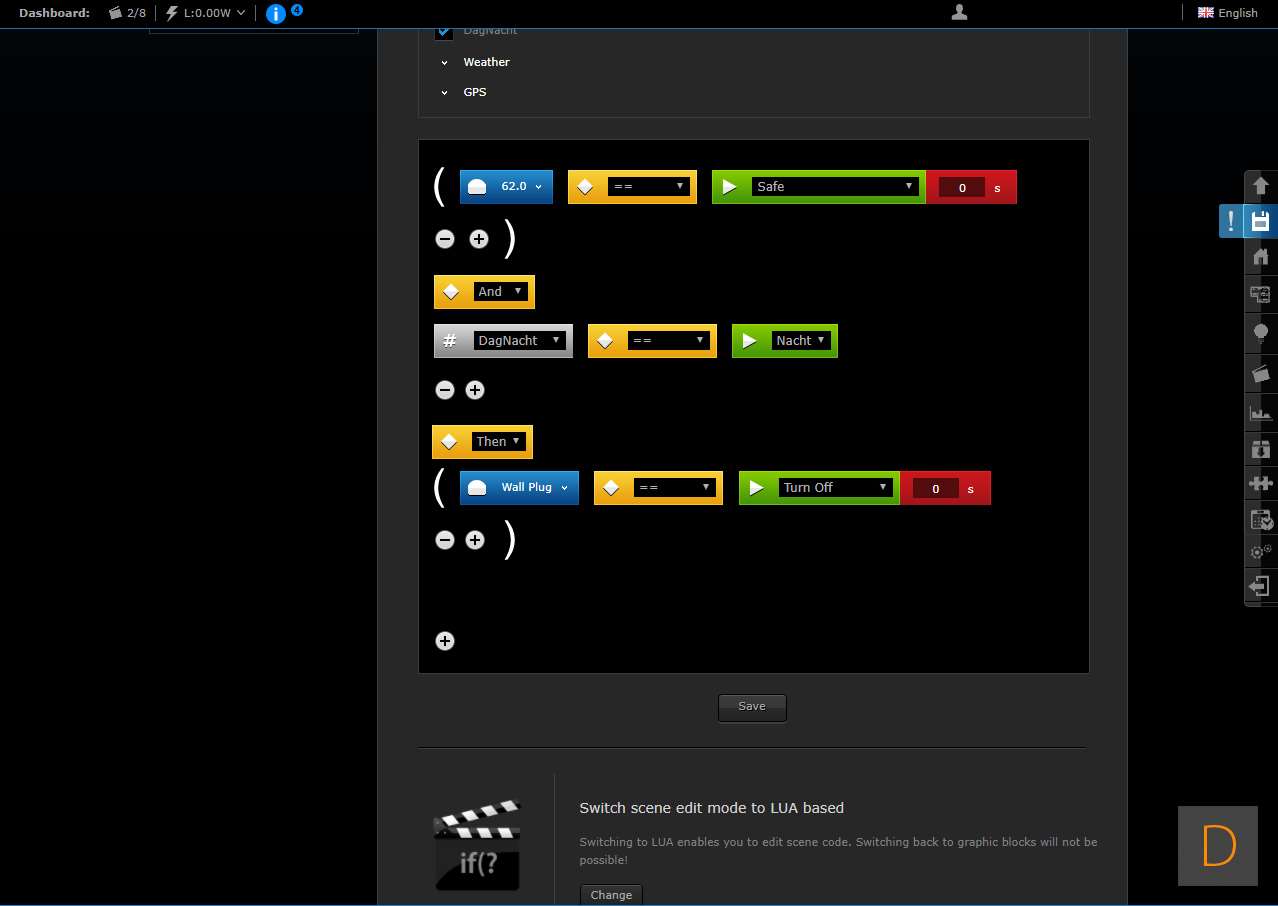
Task: Click the user profile icon in top bar
Action: (959, 12)
